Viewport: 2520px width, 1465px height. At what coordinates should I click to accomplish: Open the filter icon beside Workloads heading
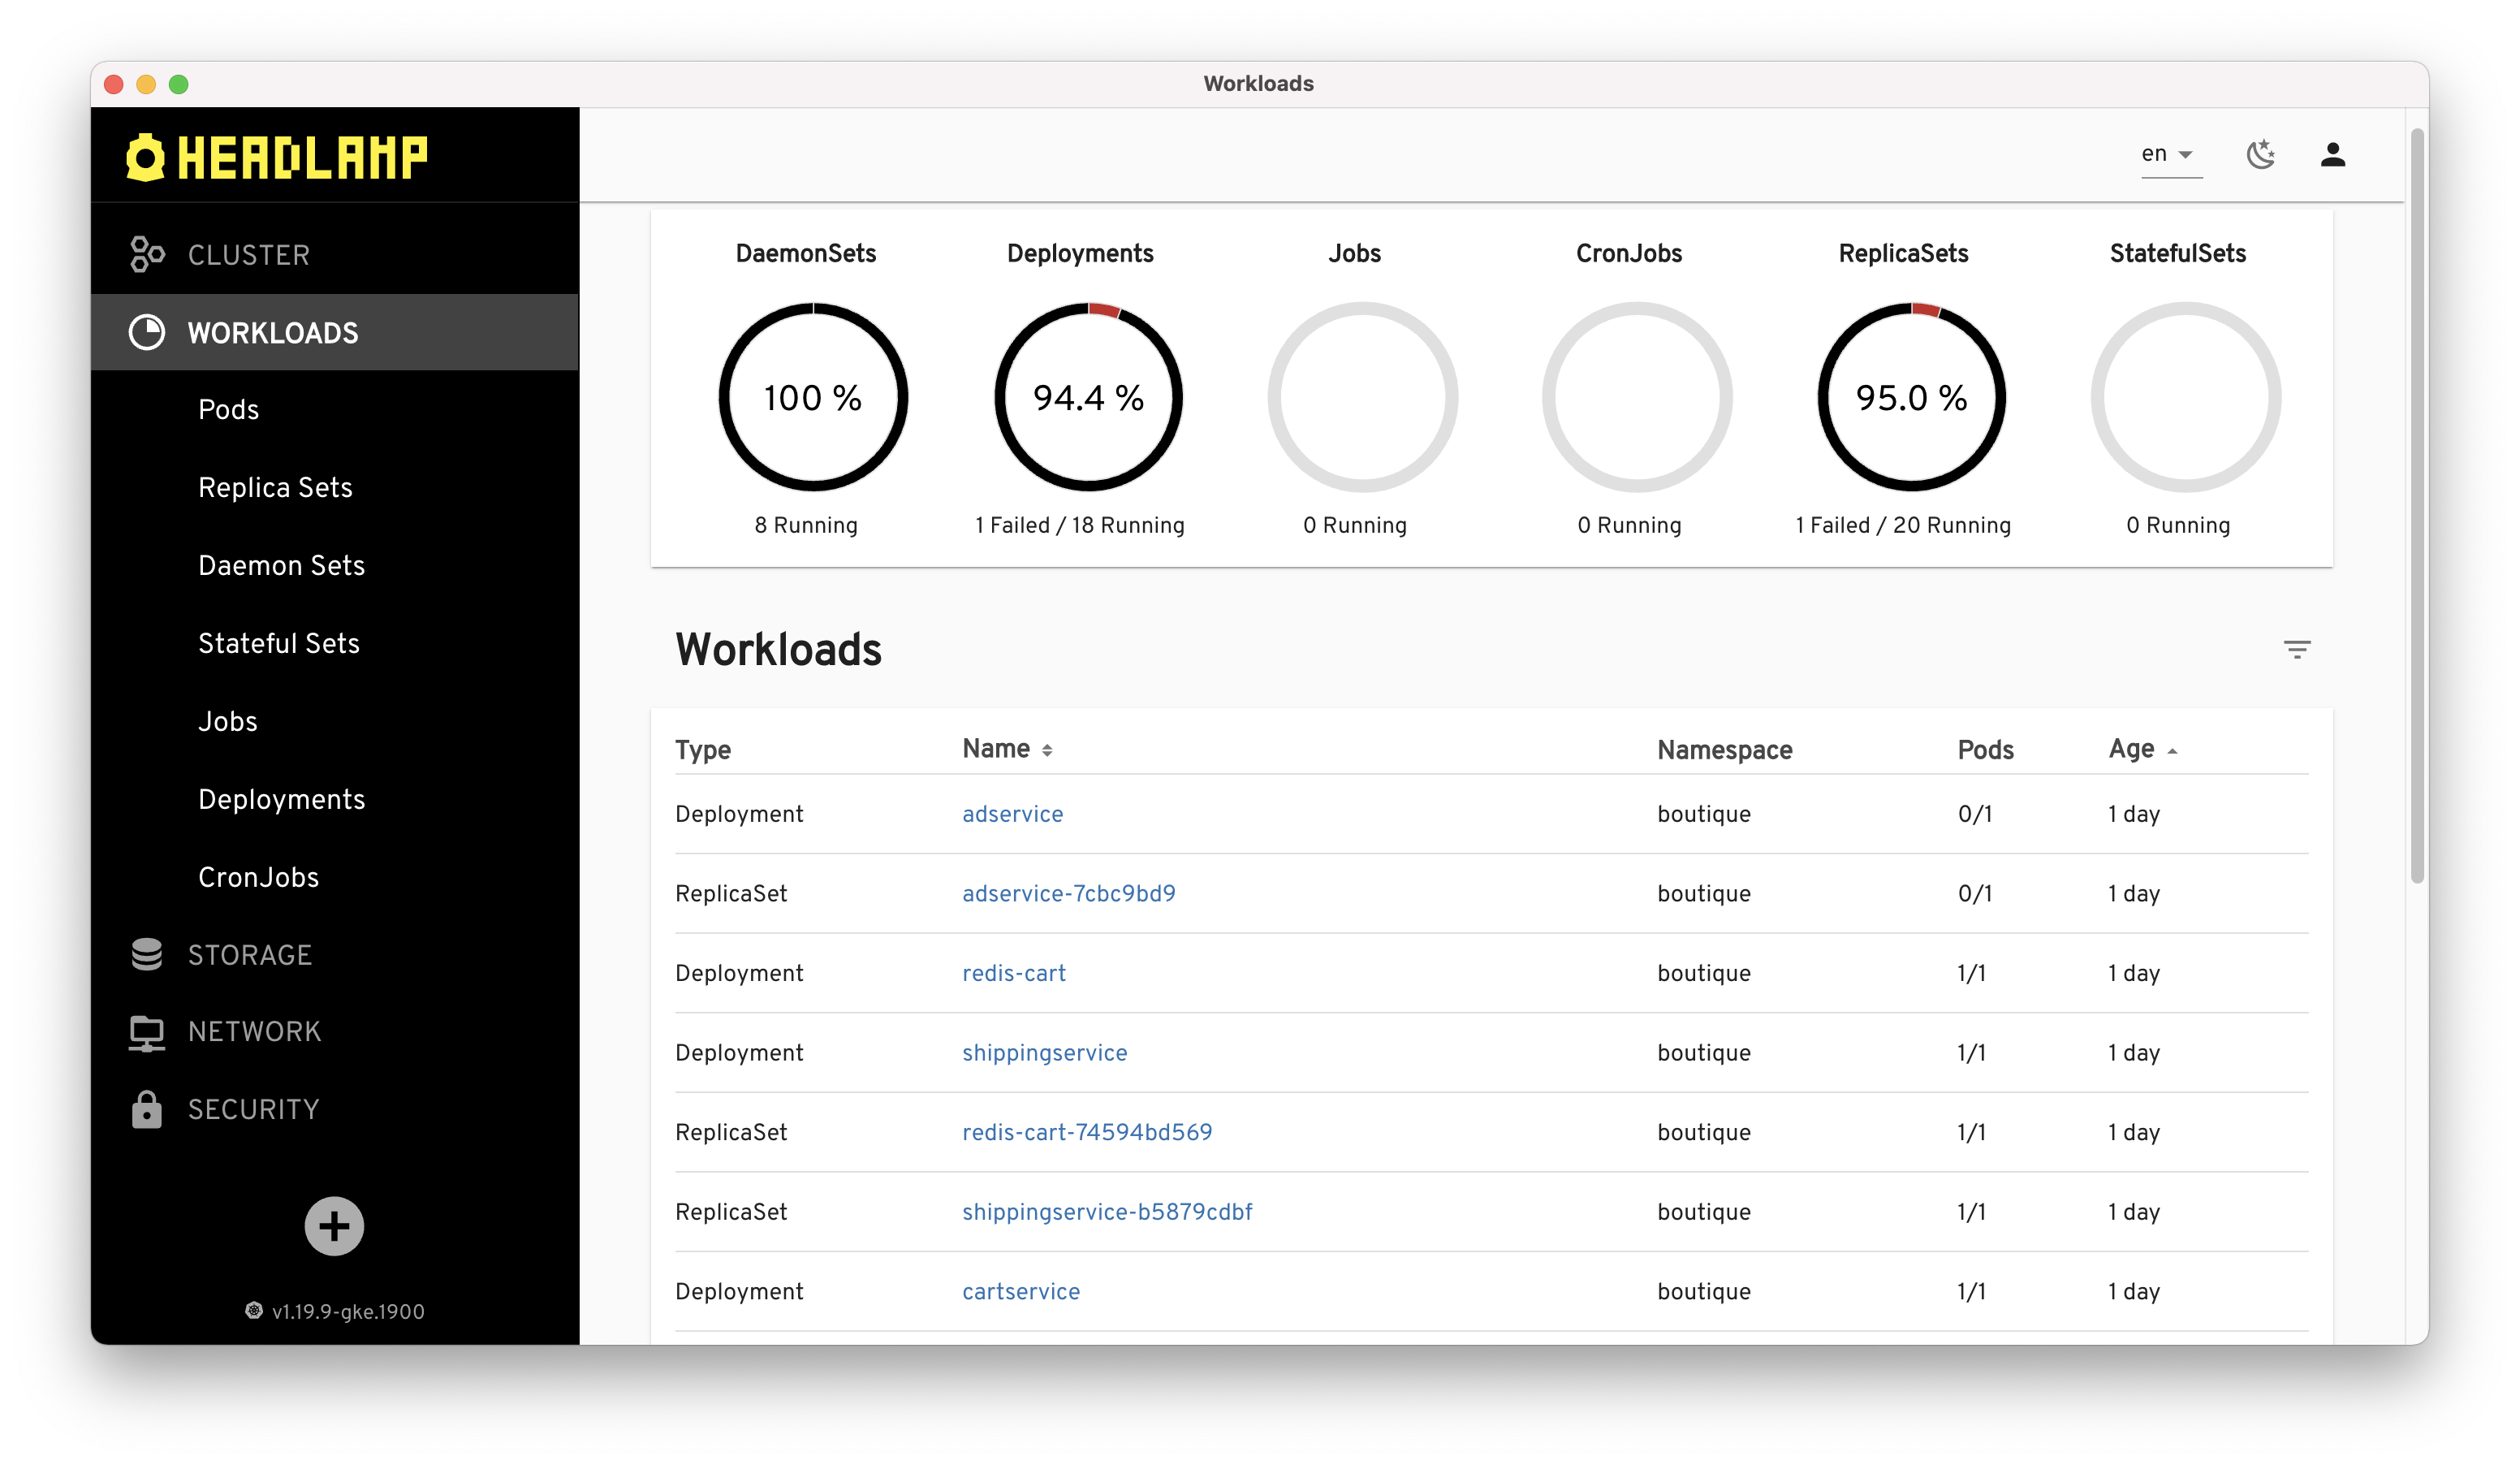coord(2297,650)
